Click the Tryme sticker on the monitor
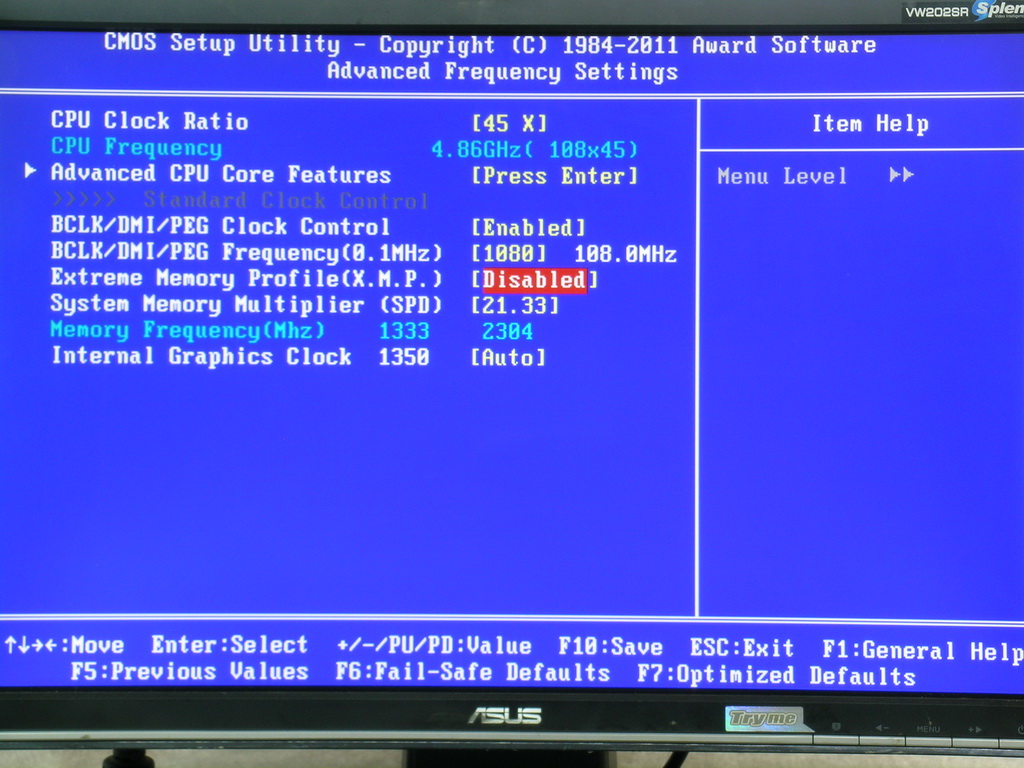 coord(763,718)
